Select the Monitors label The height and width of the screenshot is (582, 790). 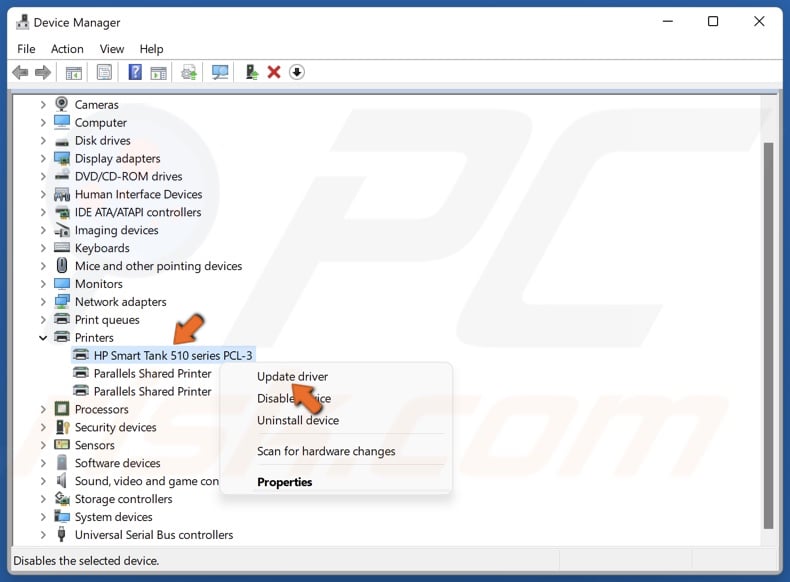point(99,284)
